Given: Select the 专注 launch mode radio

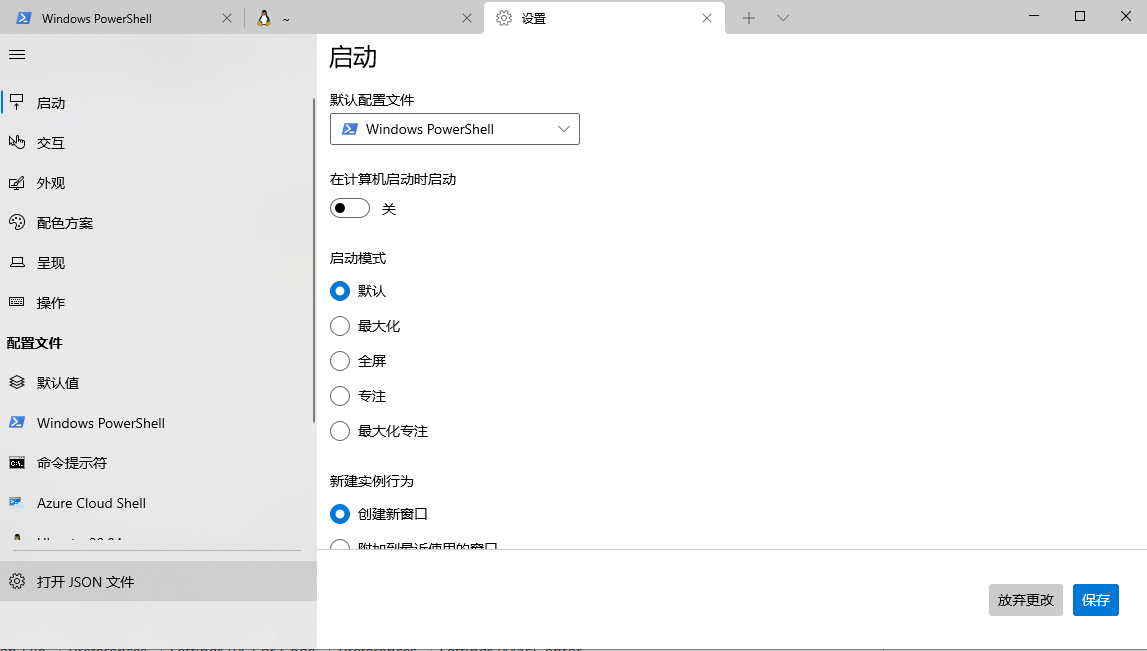Looking at the screenshot, I should click(x=339, y=396).
